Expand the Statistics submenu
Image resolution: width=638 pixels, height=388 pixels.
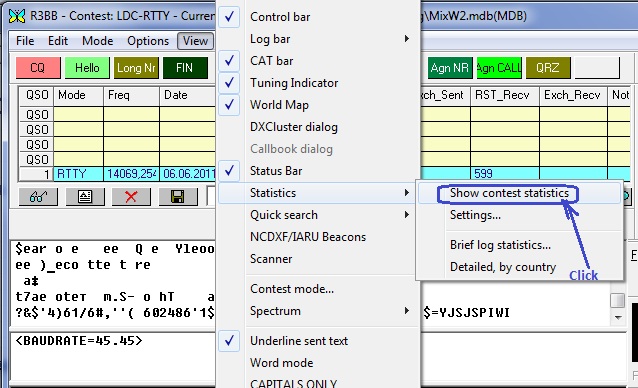pos(318,193)
